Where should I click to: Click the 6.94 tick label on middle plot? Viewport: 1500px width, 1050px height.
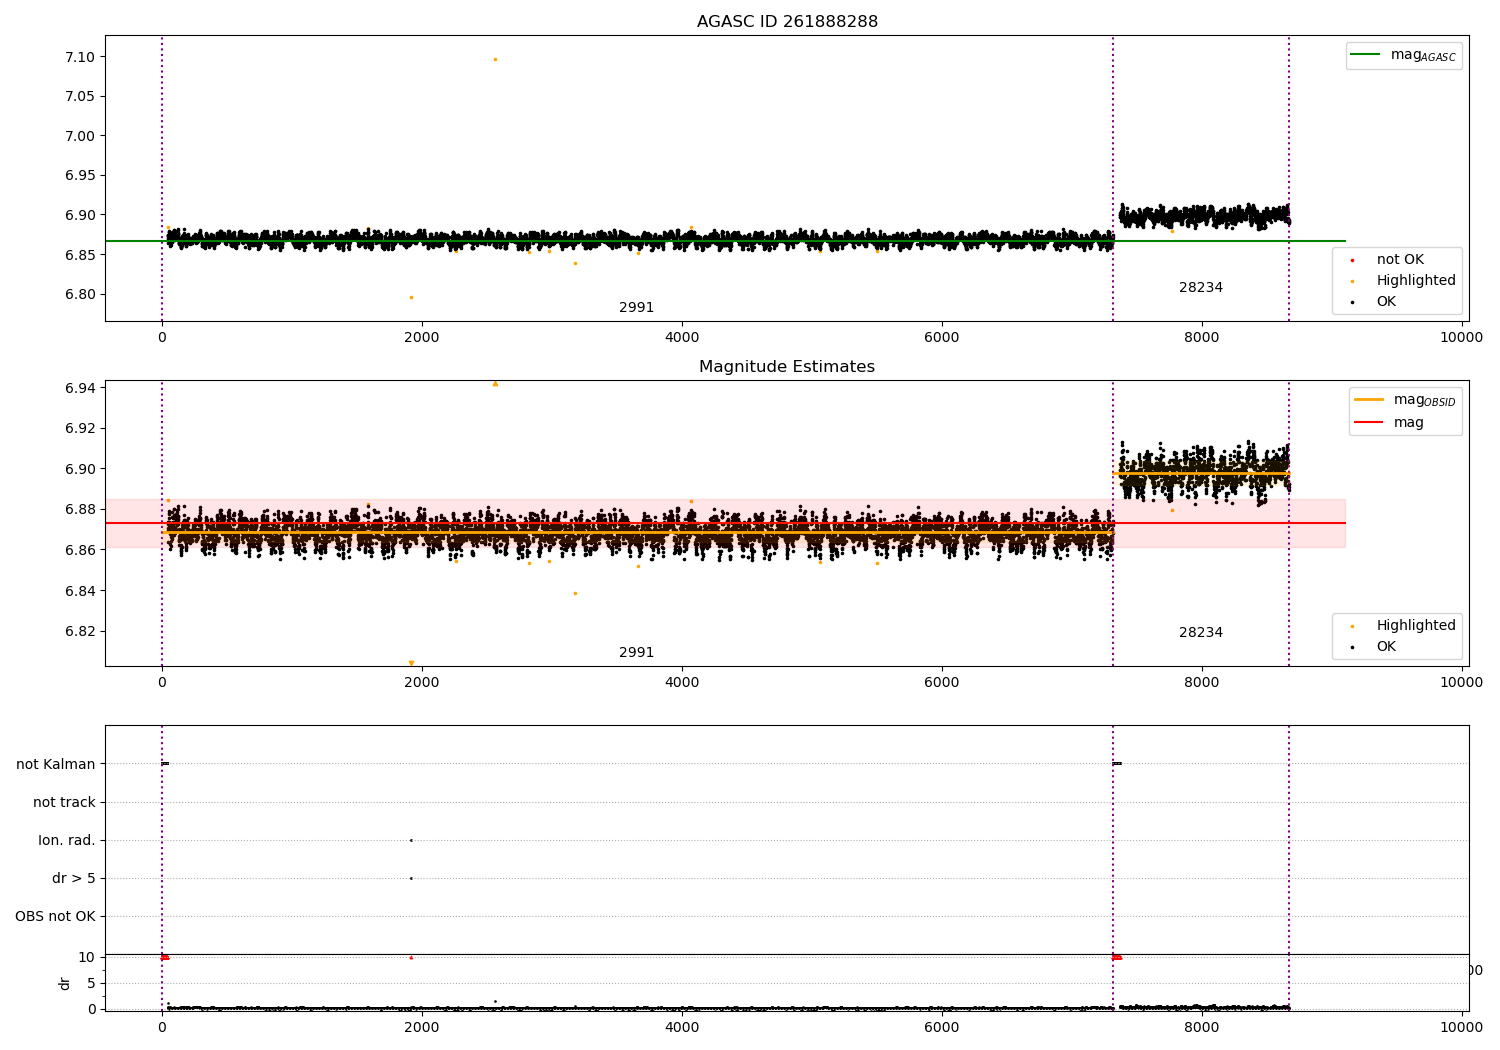click(x=79, y=388)
